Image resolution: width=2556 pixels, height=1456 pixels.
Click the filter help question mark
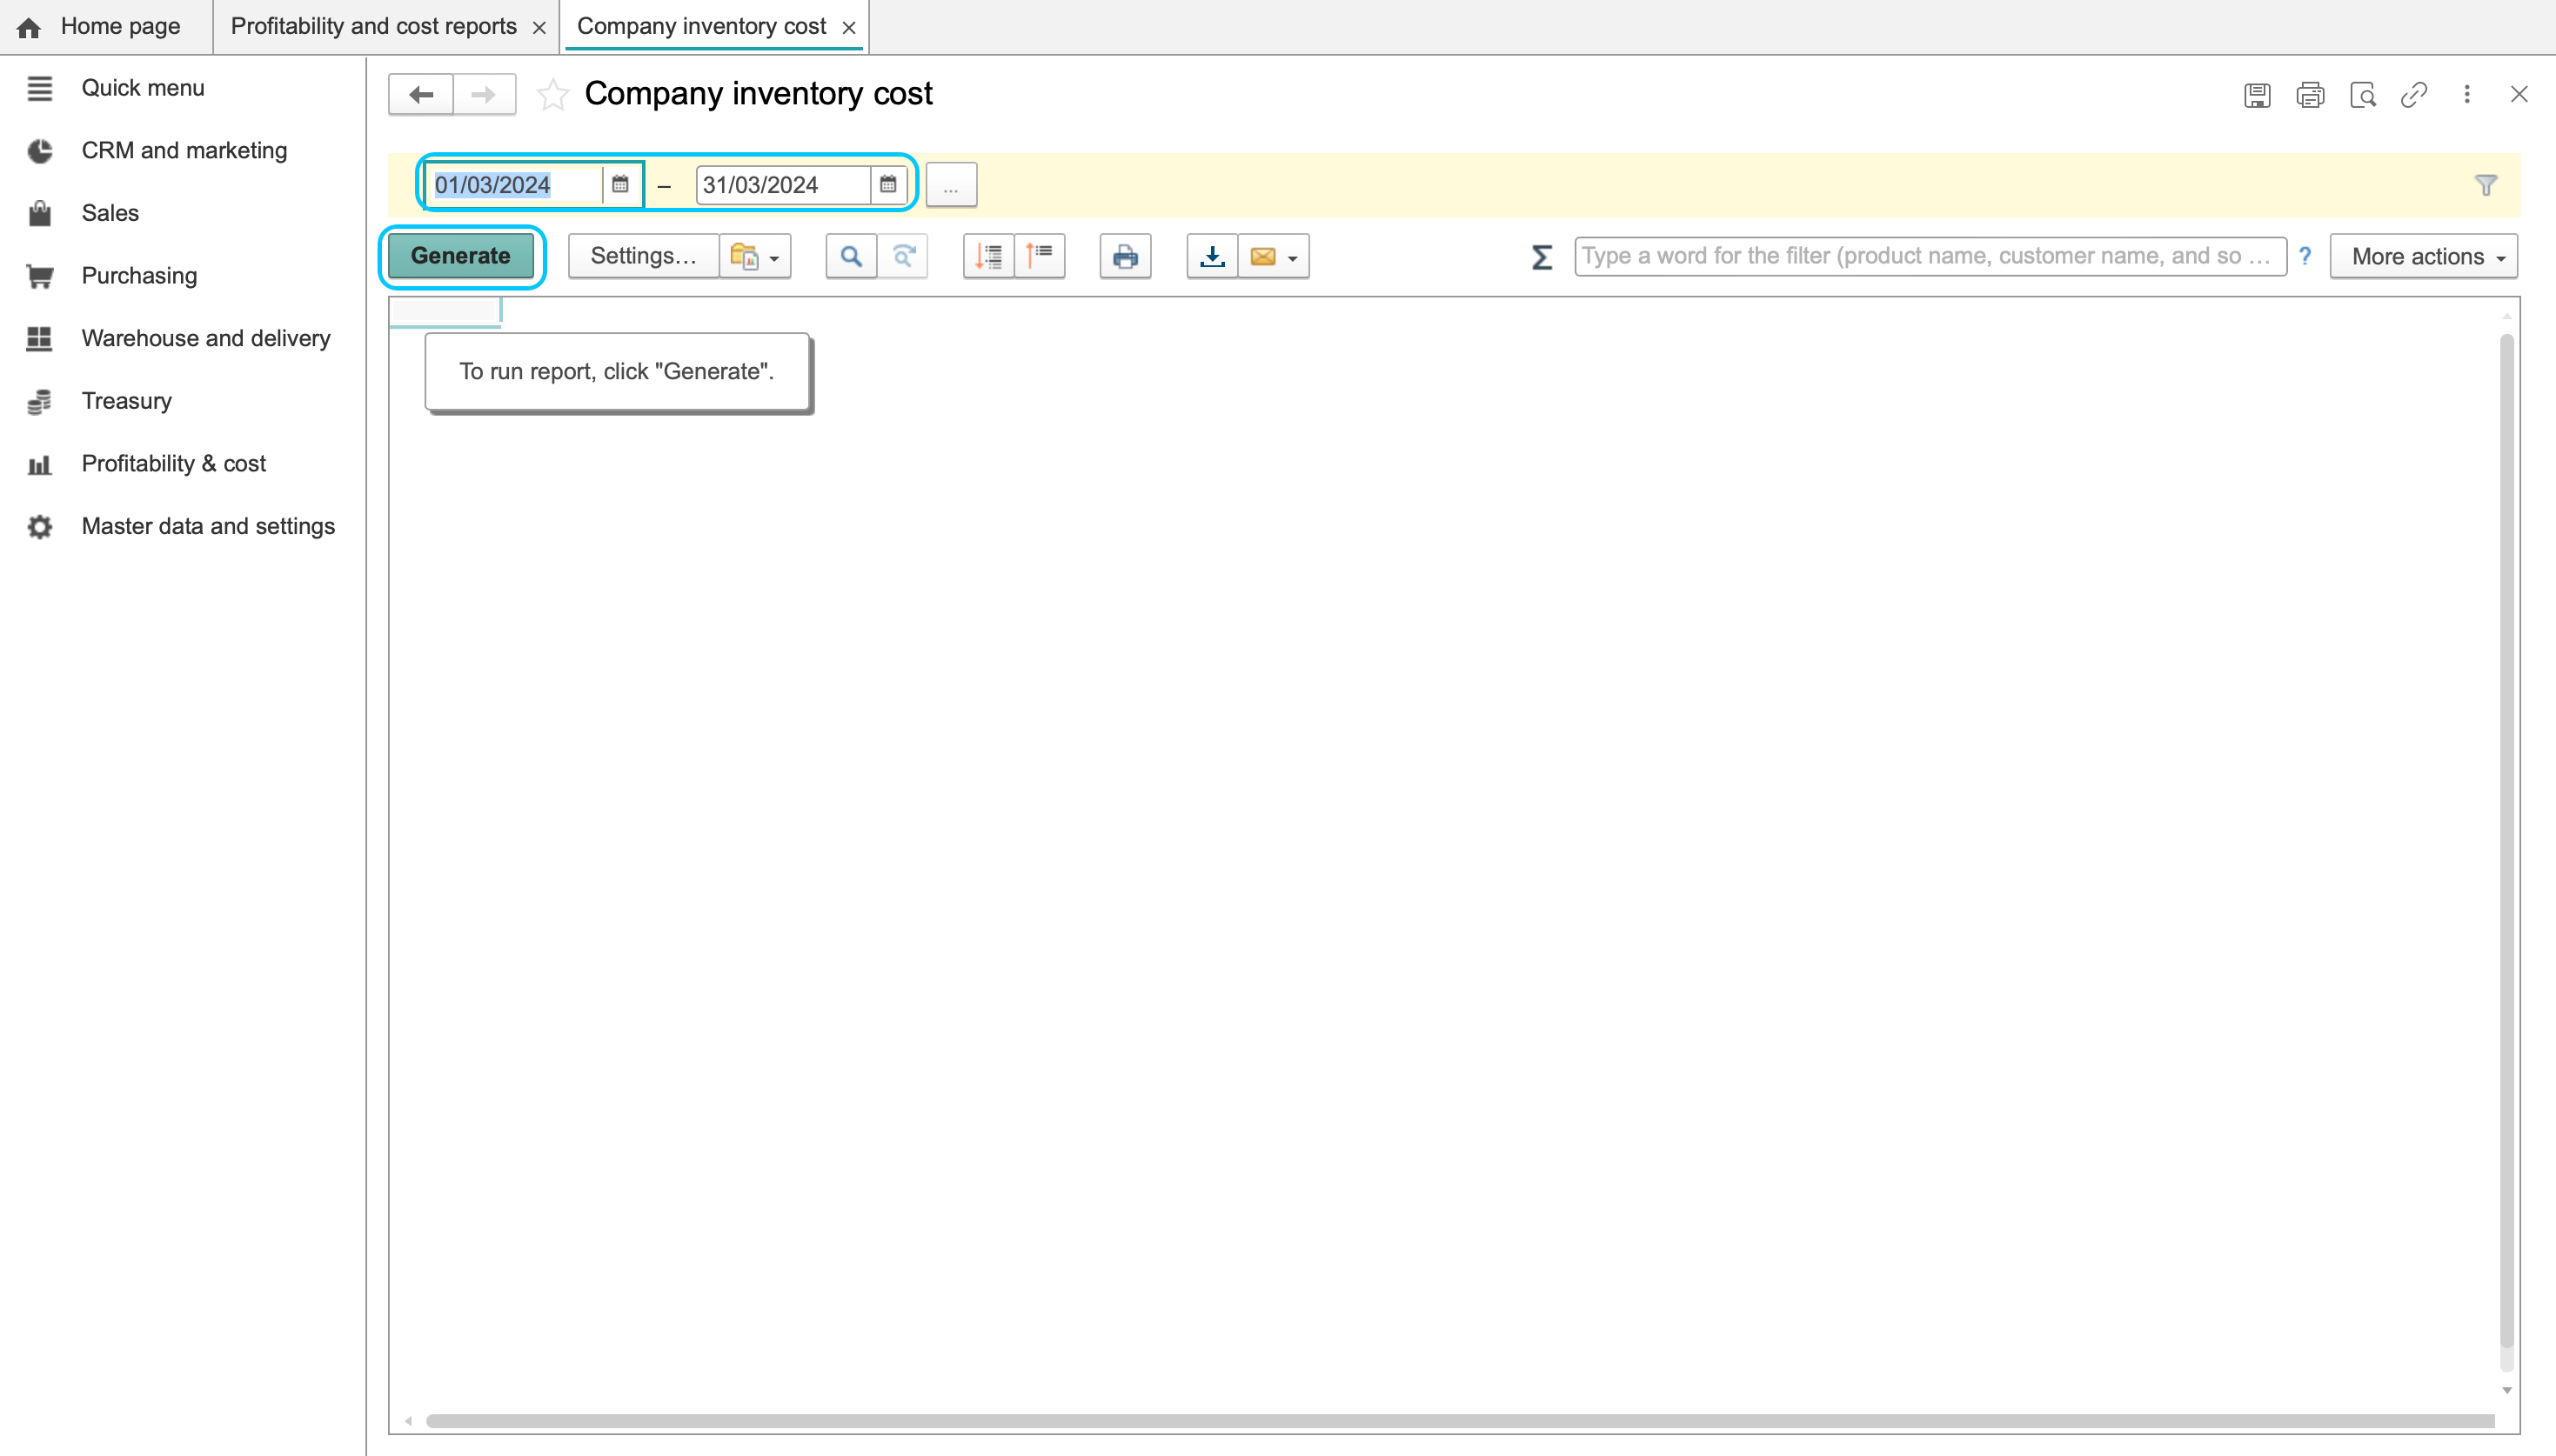[2305, 256]
